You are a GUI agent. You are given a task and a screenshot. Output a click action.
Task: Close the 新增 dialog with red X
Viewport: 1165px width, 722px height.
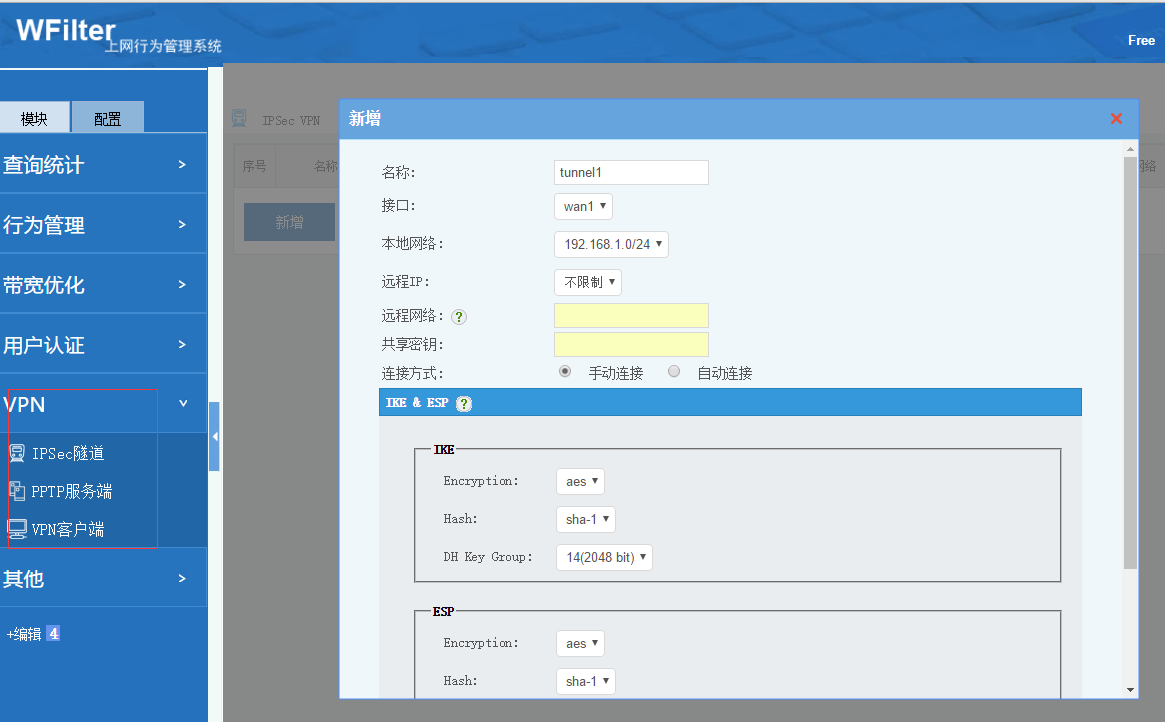tap(1116, 119)
